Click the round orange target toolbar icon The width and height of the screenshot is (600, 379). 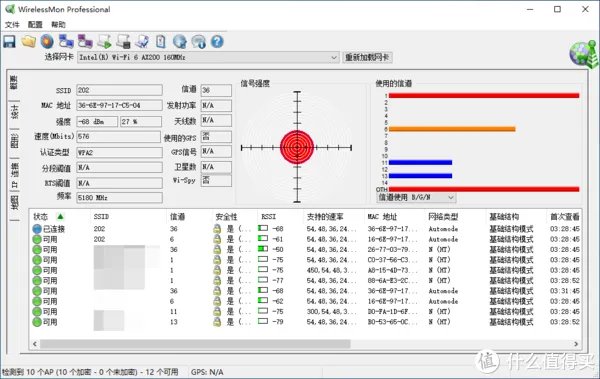(47, 41)
